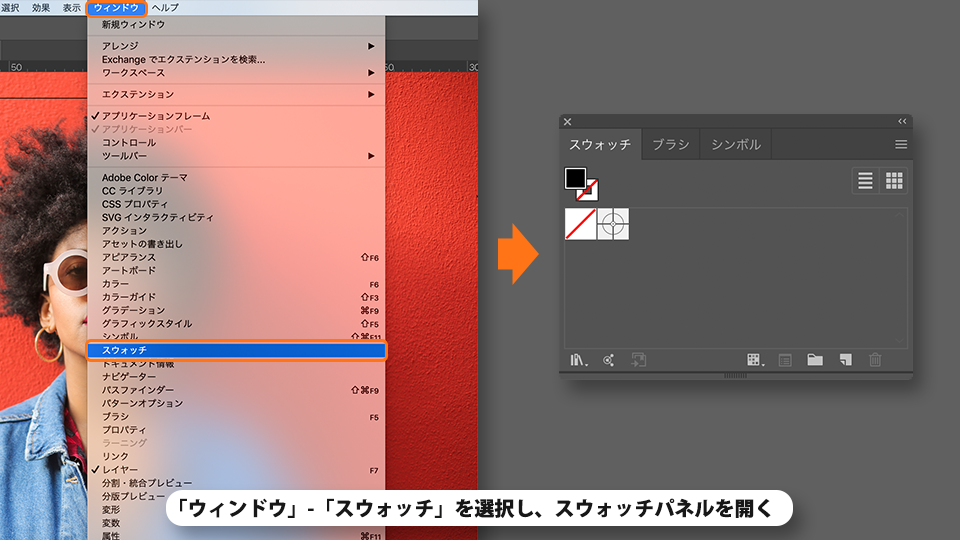The width and height of the screenshot is (960, 540).
Task: Click the New Swatch icon
Action: 846,360
